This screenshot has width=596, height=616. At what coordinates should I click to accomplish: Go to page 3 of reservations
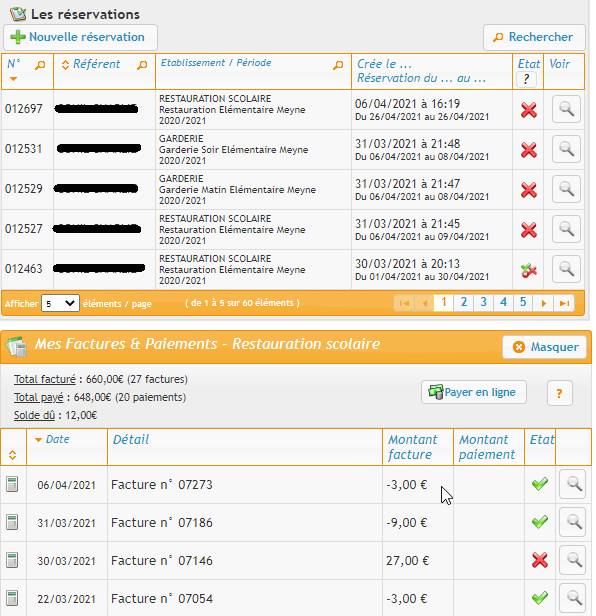[x=483, y=302]
